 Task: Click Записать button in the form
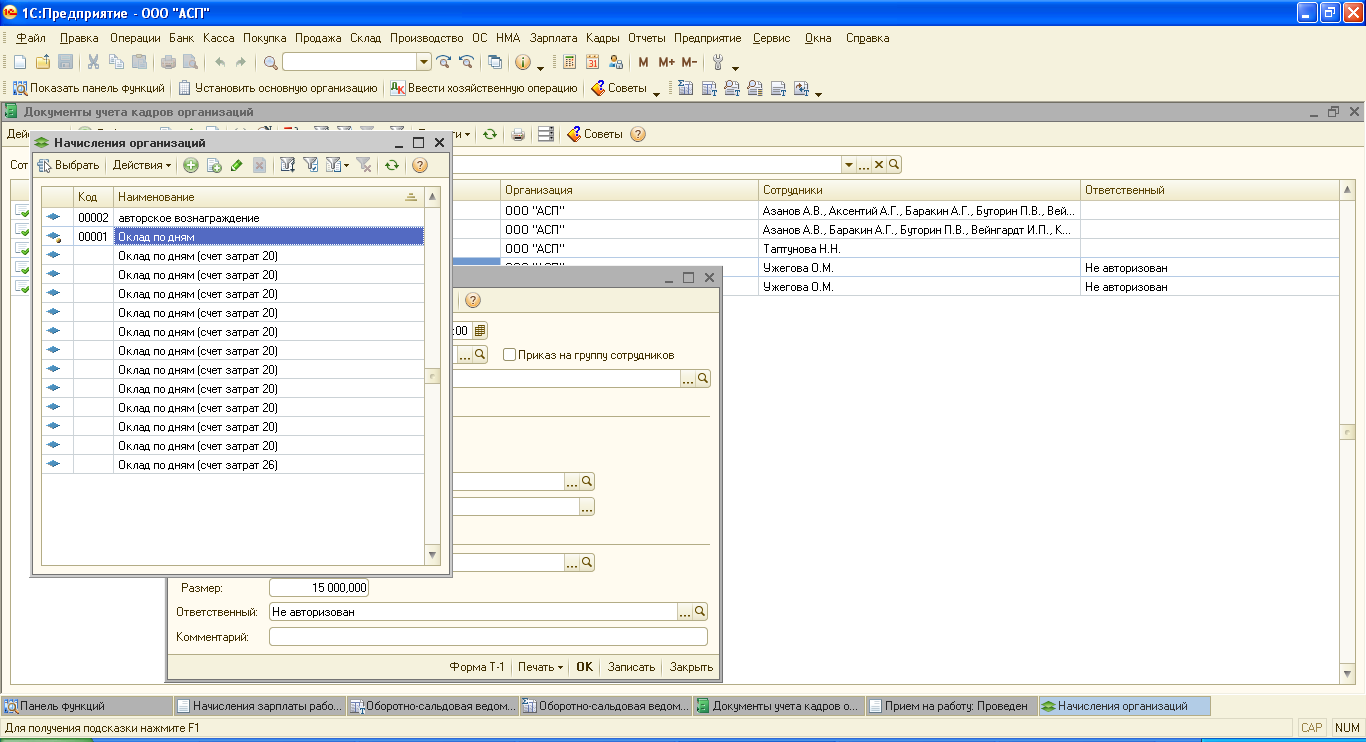coord(631,667)
